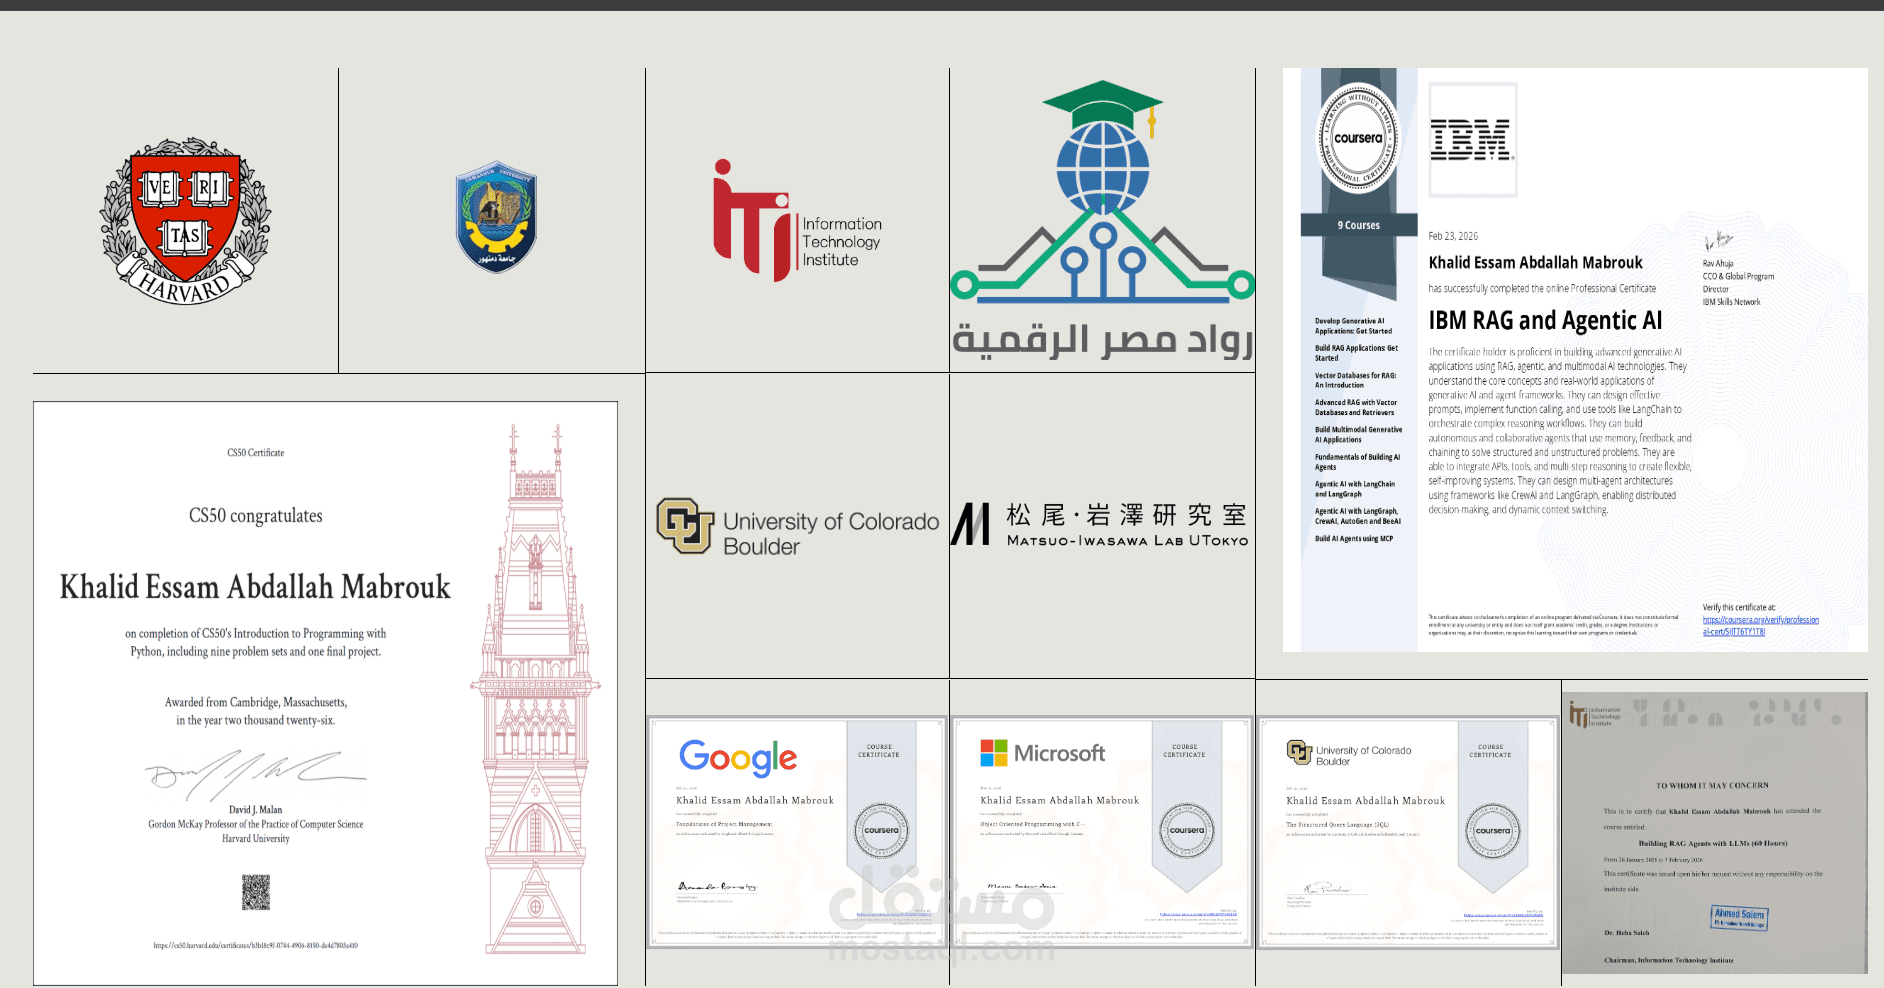Click the Feb 23, 2026 date
Image resolution: width=1884 pixels, height=988 pixels.
point(1452,236)
